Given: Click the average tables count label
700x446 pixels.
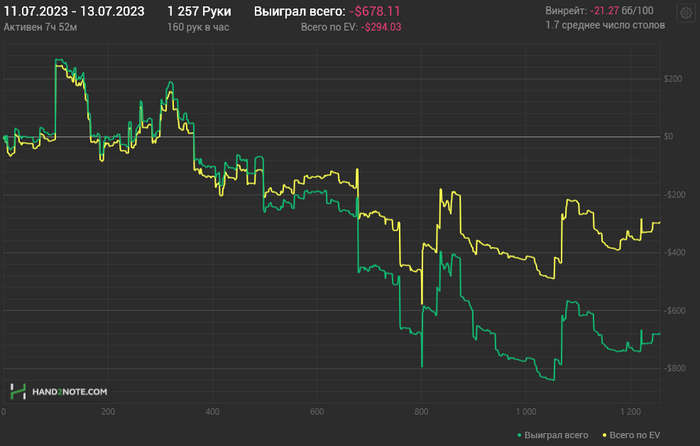Looking at the screenshot, I should tap(605, 25).
